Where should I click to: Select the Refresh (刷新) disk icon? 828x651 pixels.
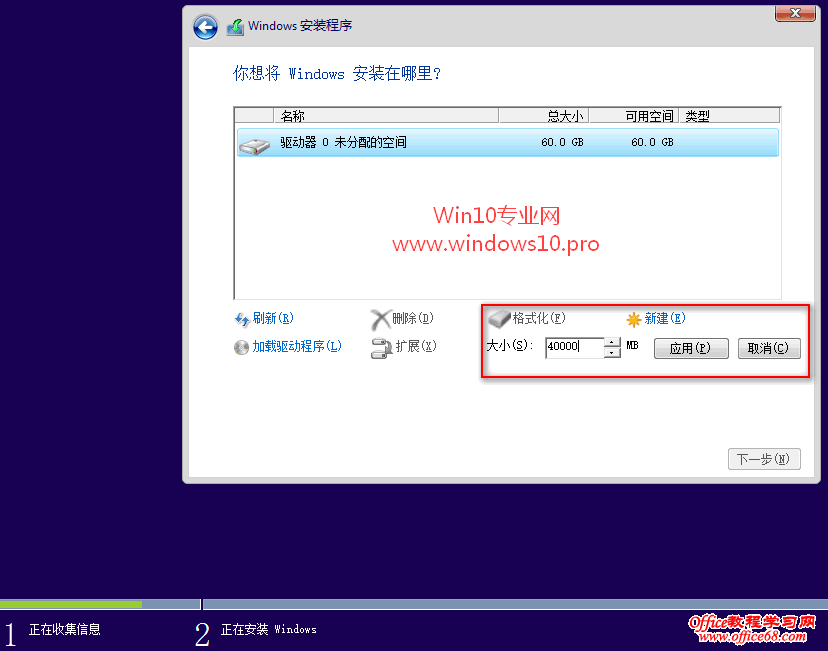coord(243,318)
